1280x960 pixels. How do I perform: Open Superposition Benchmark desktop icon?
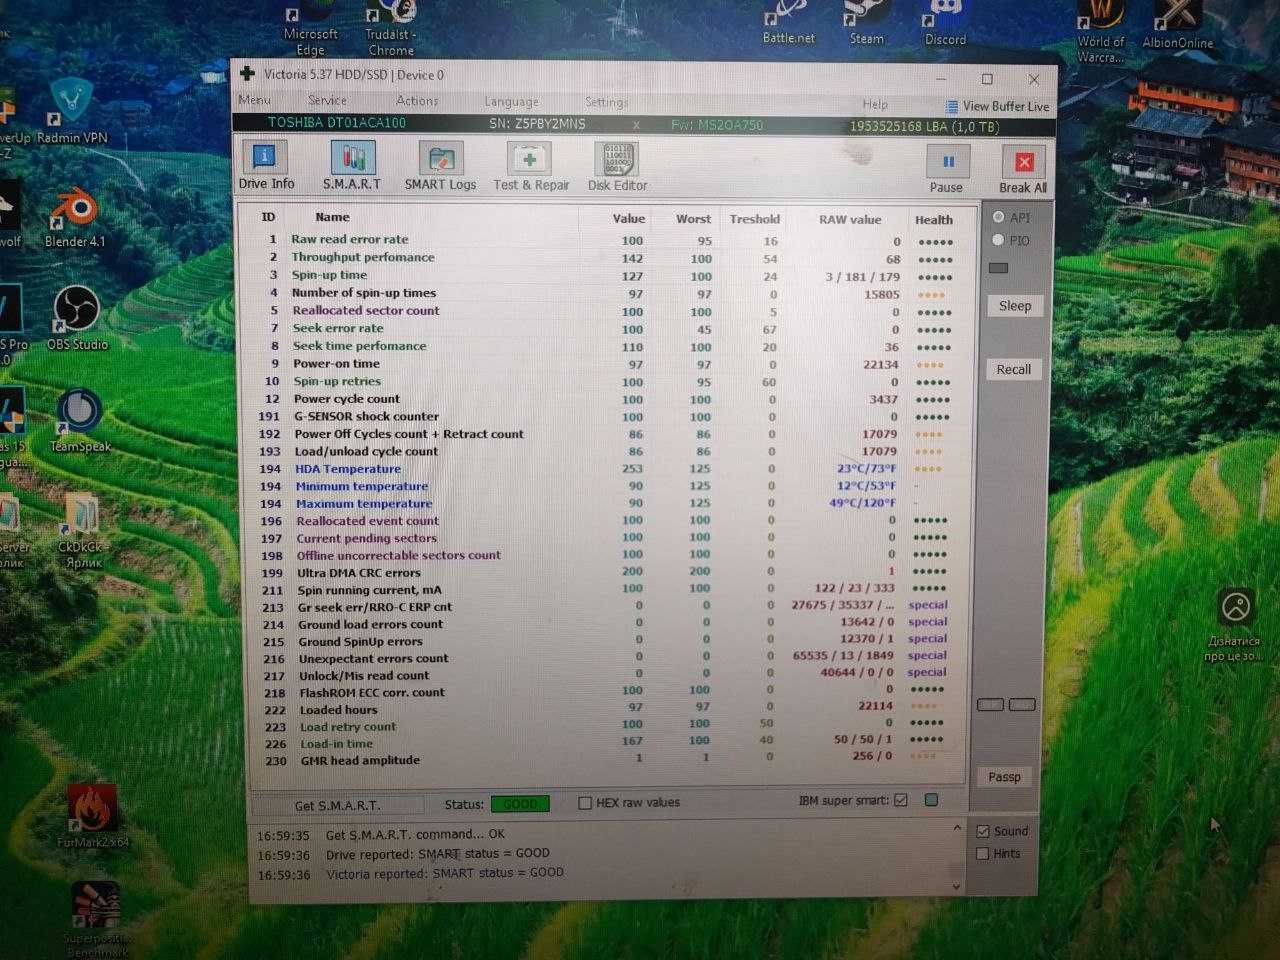click(97, 918)
